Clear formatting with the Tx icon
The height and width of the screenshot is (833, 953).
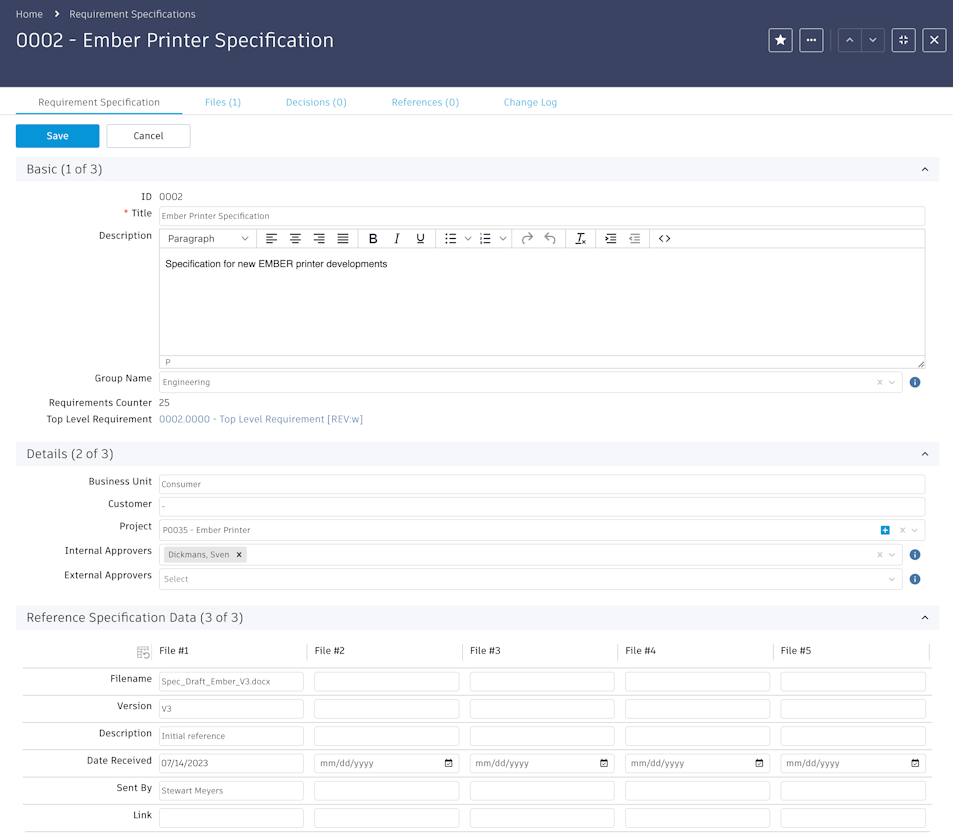coord(580,239)
